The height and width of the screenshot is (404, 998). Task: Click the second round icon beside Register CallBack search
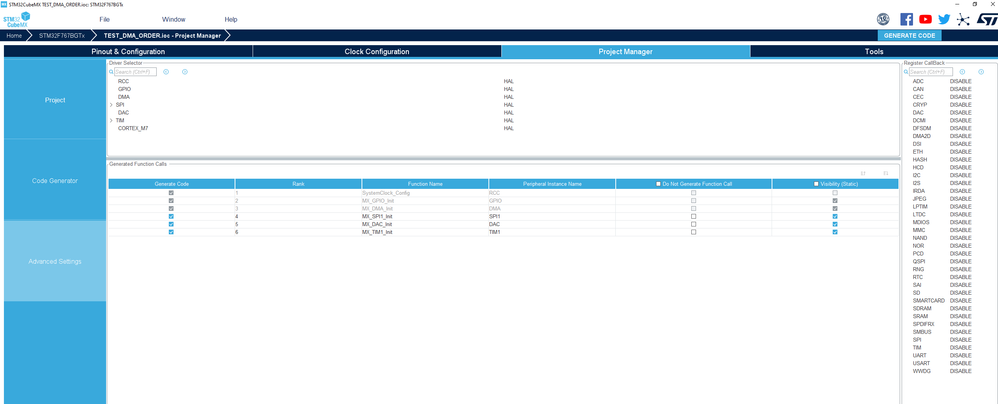[x=981, y=72]
